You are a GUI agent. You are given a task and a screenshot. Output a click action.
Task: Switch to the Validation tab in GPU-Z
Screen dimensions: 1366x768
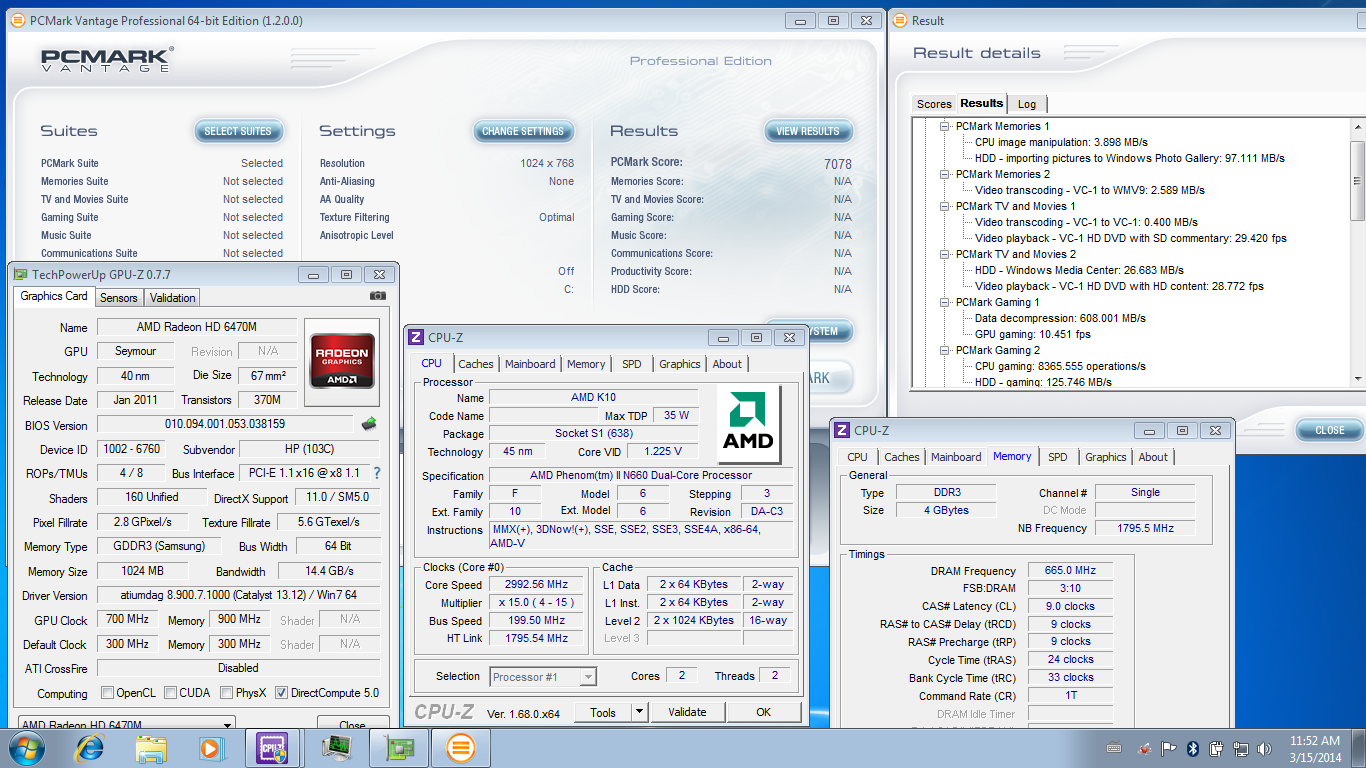[x=172, y=297]
